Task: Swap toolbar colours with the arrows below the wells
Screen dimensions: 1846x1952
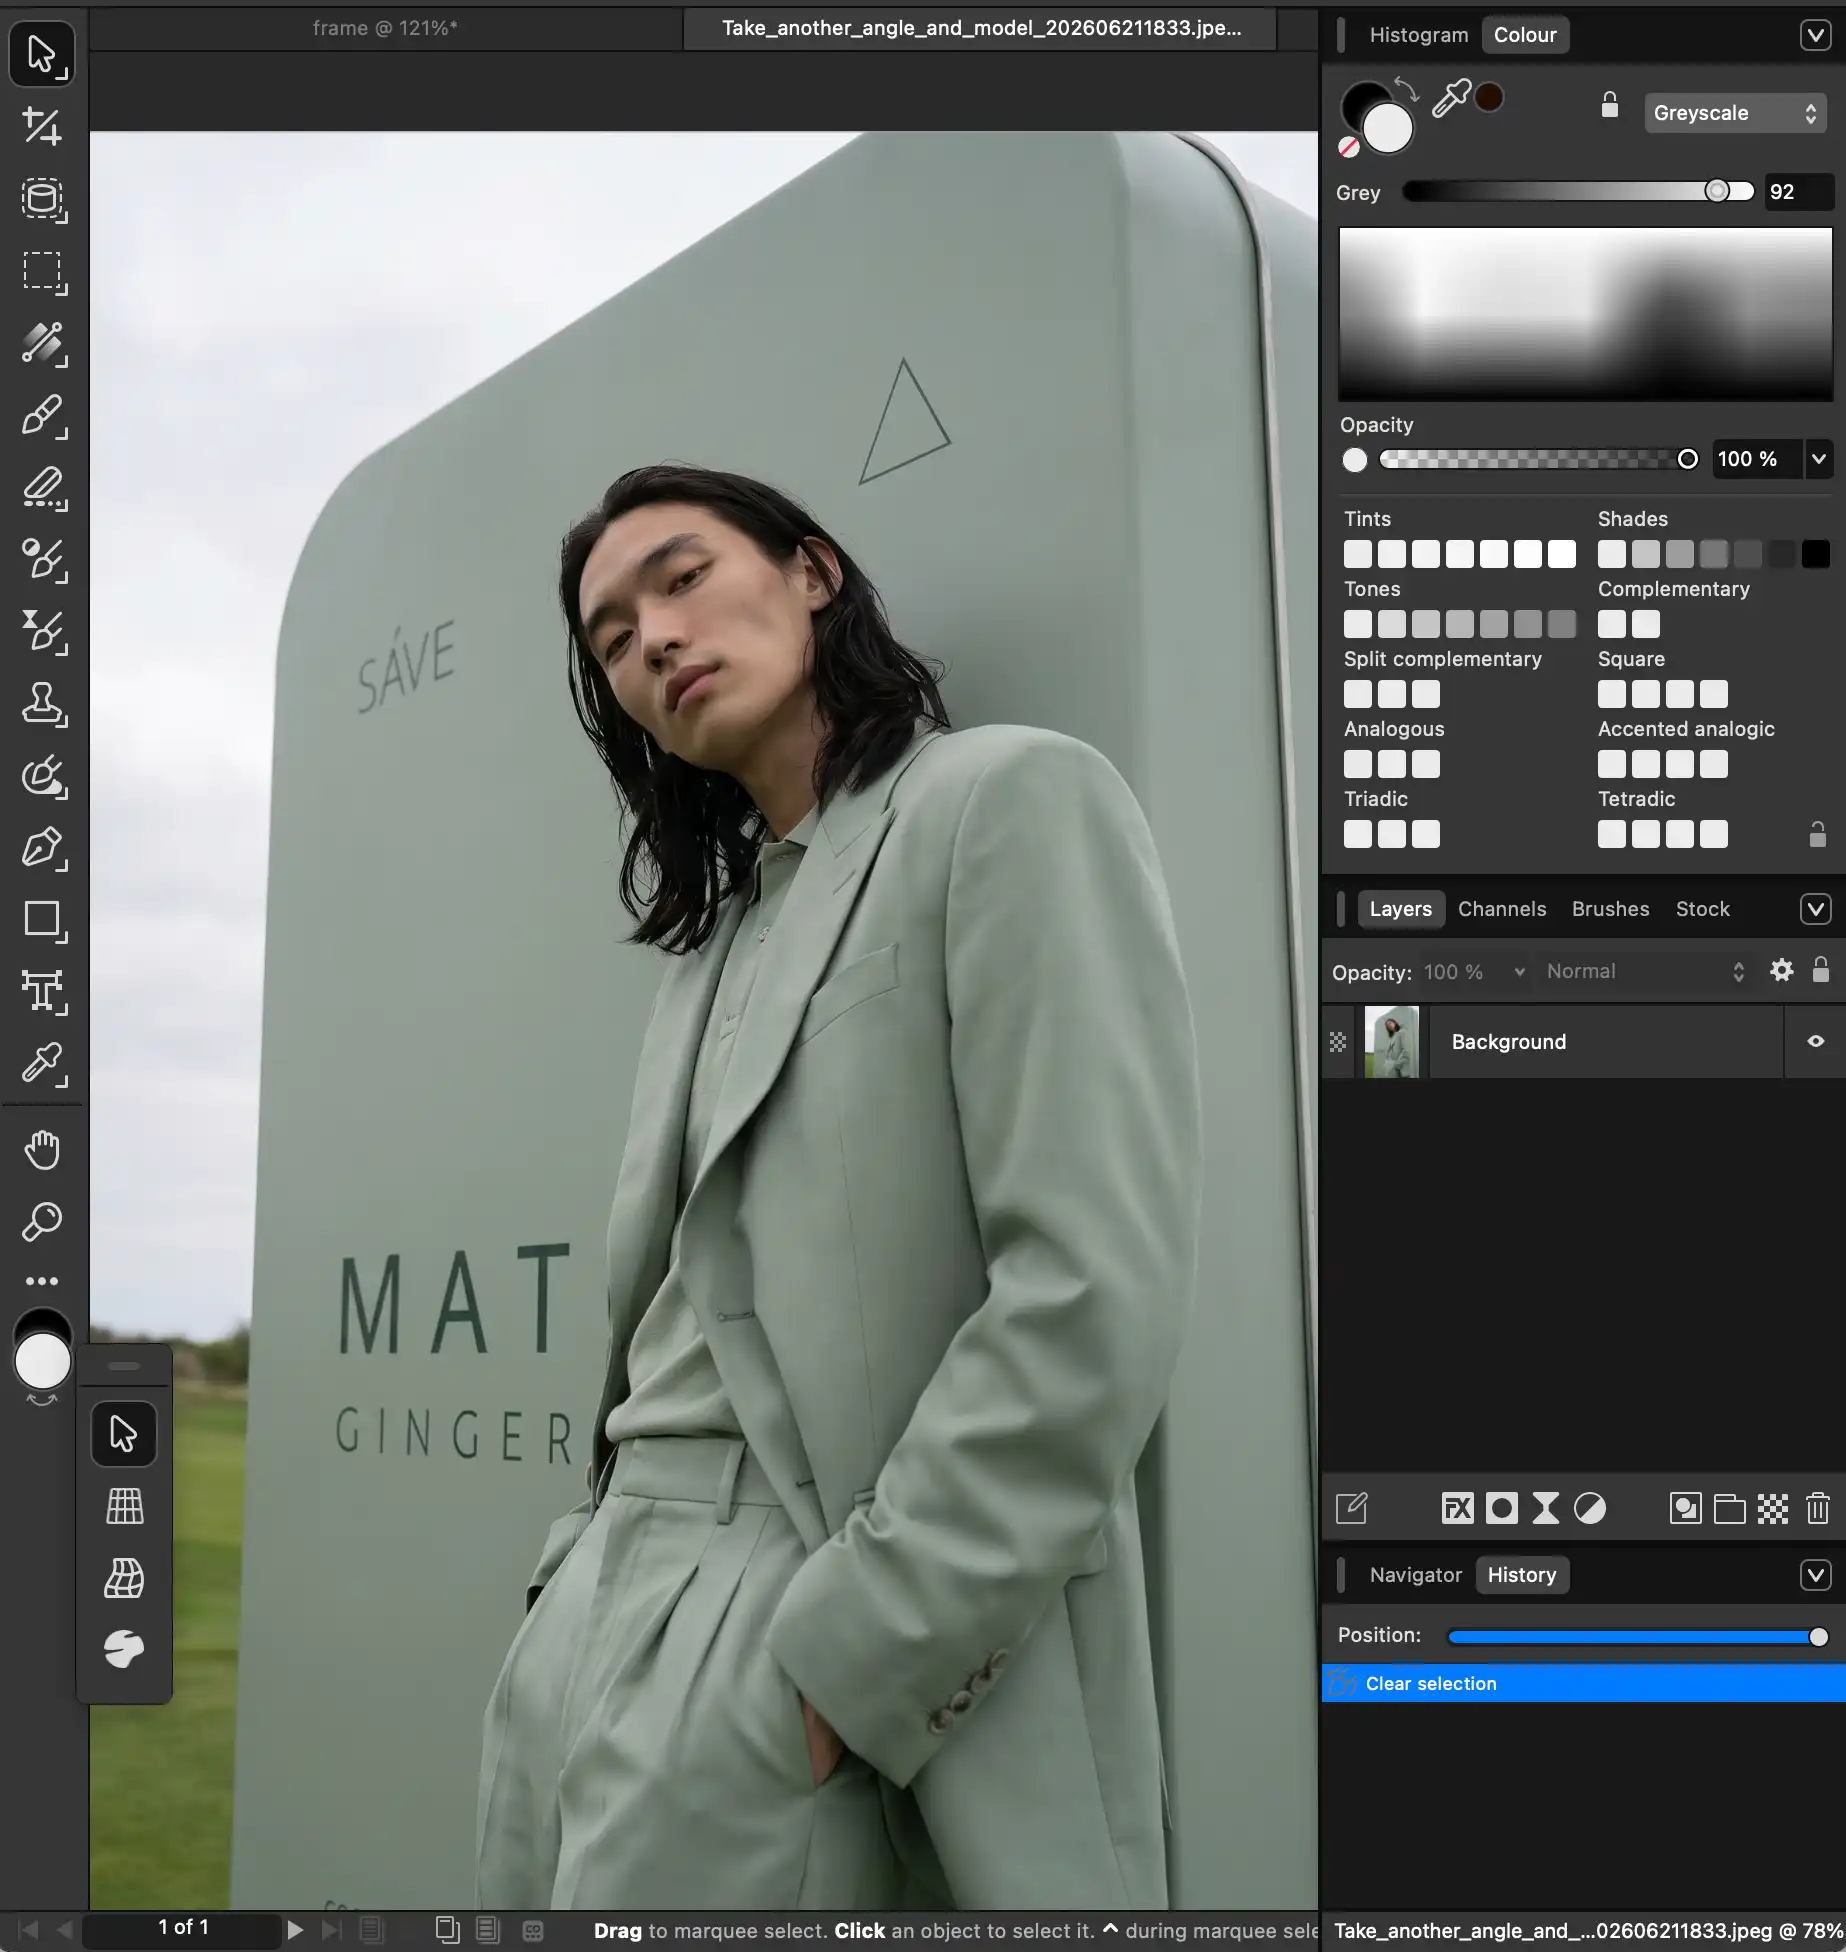Action: (42, 1400)
